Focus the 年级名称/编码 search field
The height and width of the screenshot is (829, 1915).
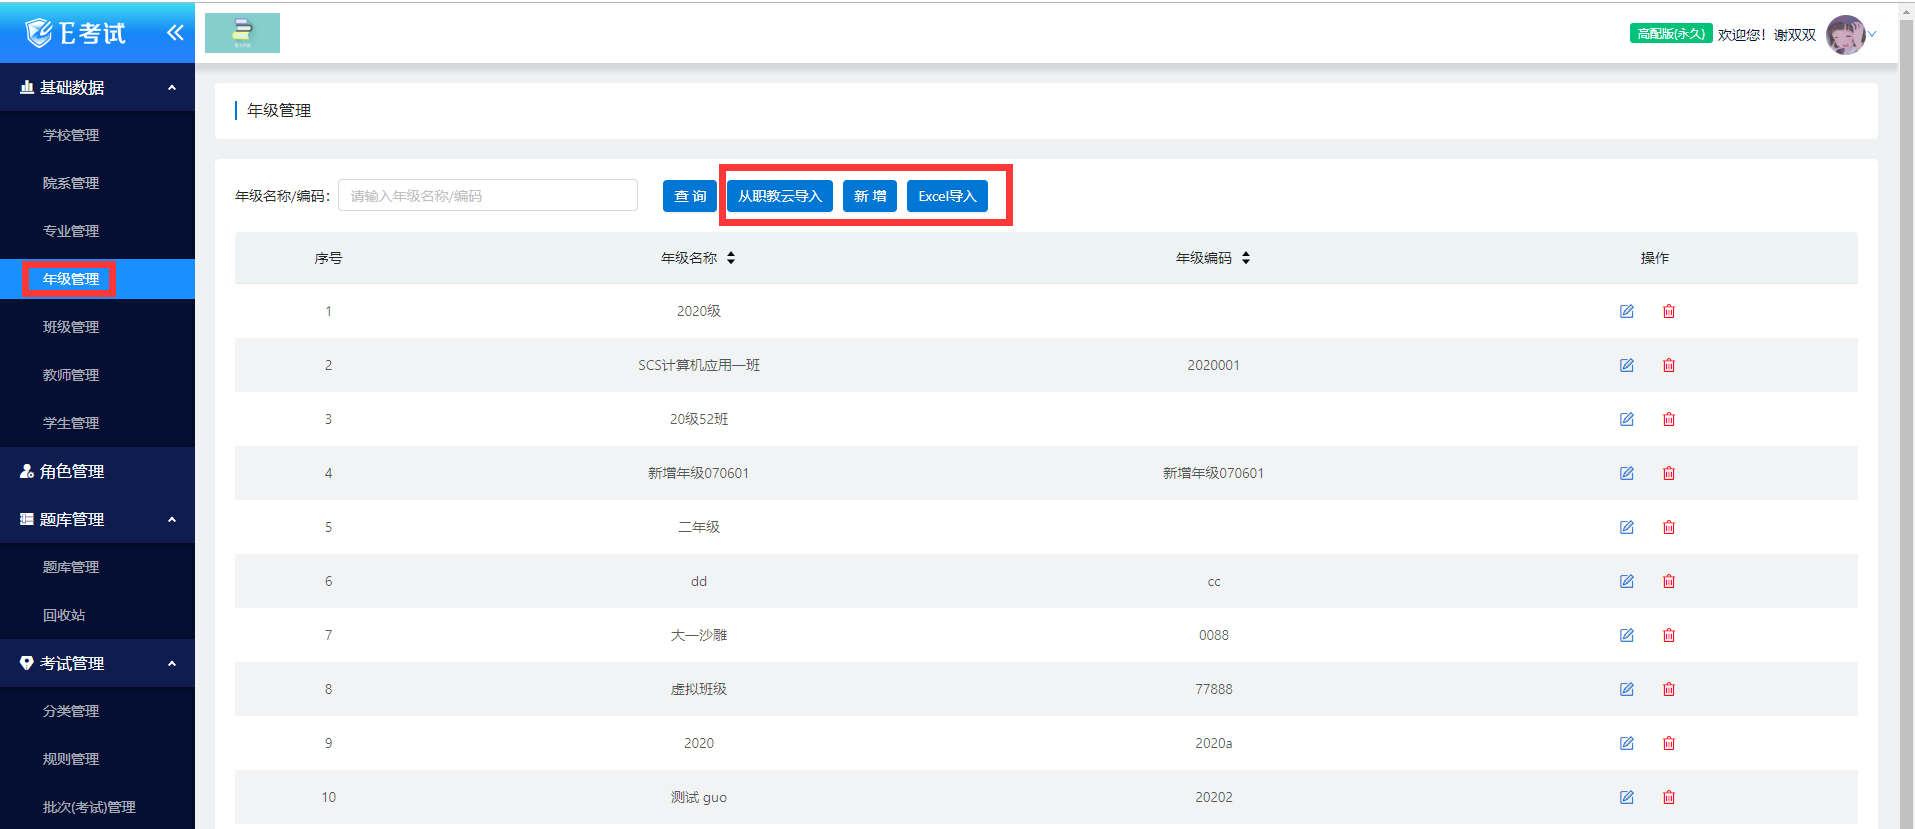click(488, 195)
